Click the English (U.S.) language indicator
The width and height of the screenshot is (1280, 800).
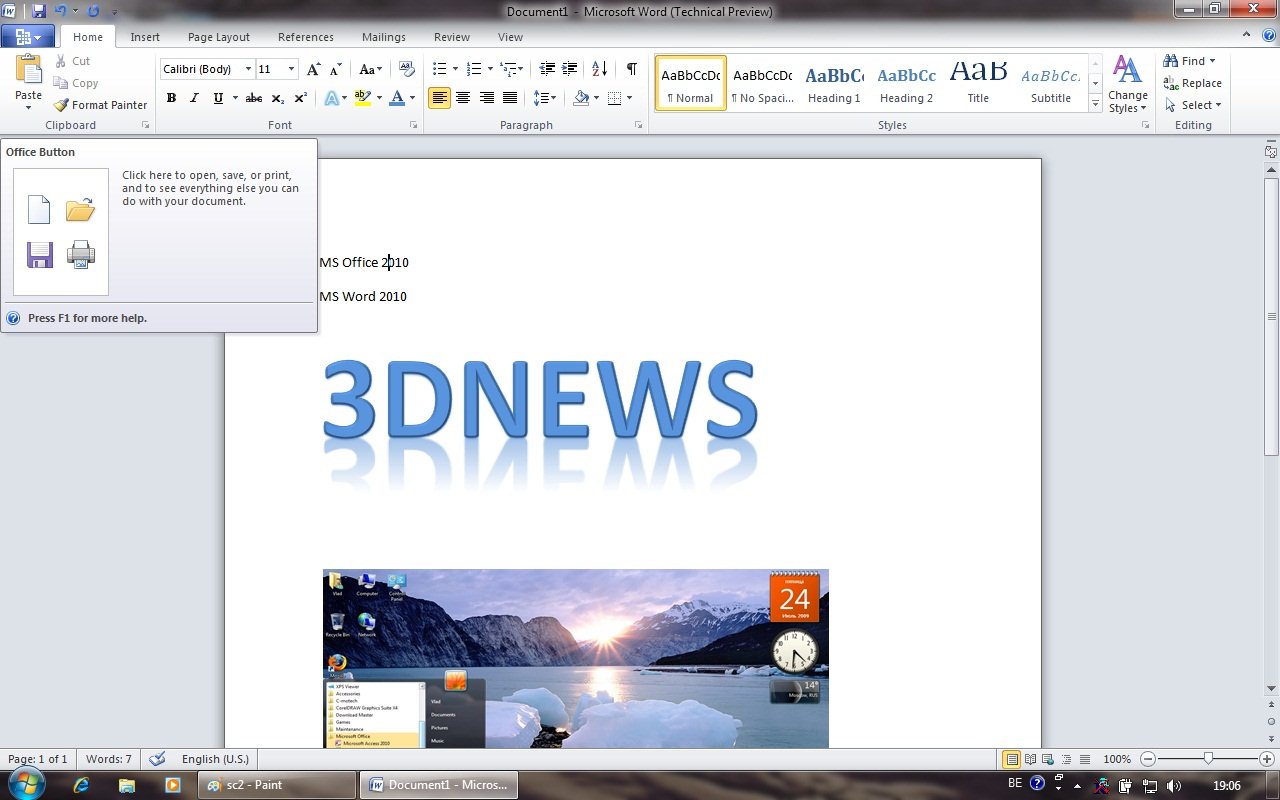click(x=215, y=759)
